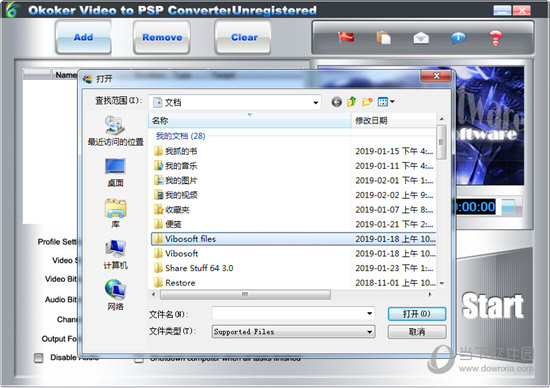Screen dimensions: 550x388
Task: Close the 打开 dialog
Action: click(x=436, y=76)
